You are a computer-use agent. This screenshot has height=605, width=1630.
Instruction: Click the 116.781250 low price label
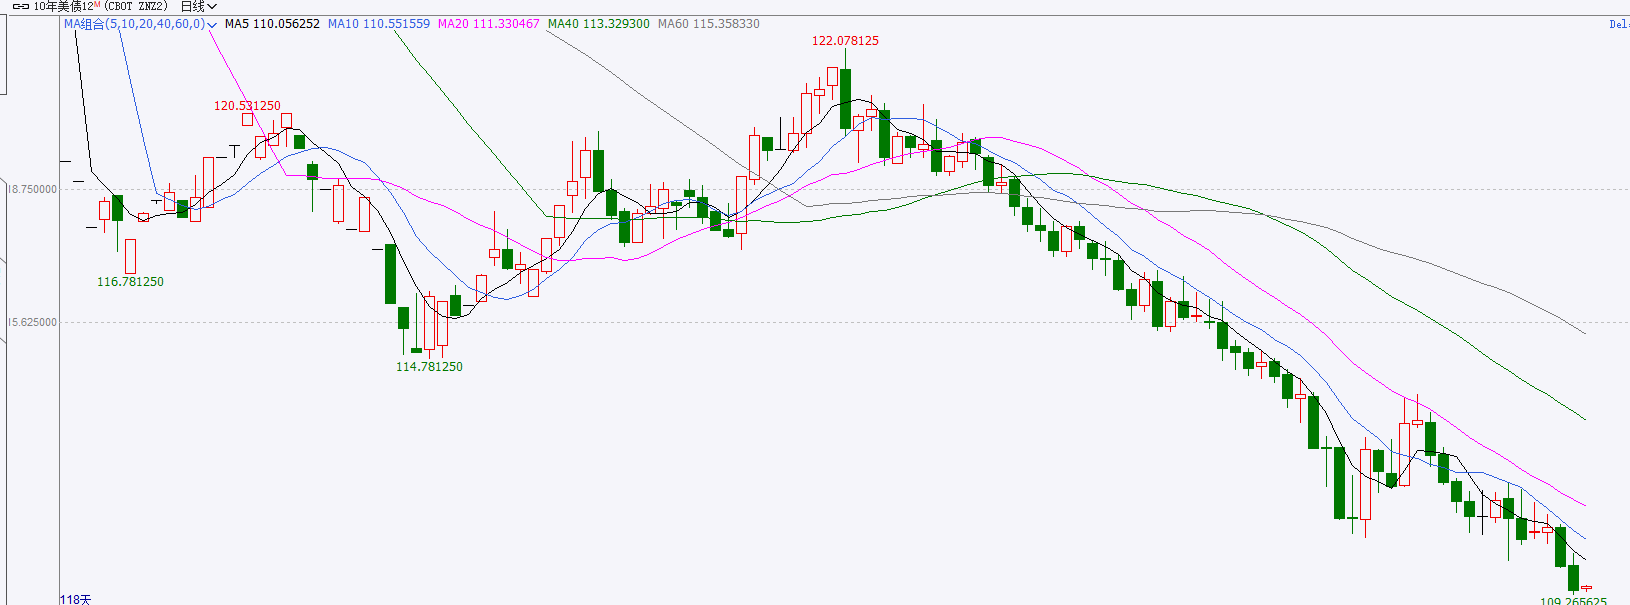(130, 282)
